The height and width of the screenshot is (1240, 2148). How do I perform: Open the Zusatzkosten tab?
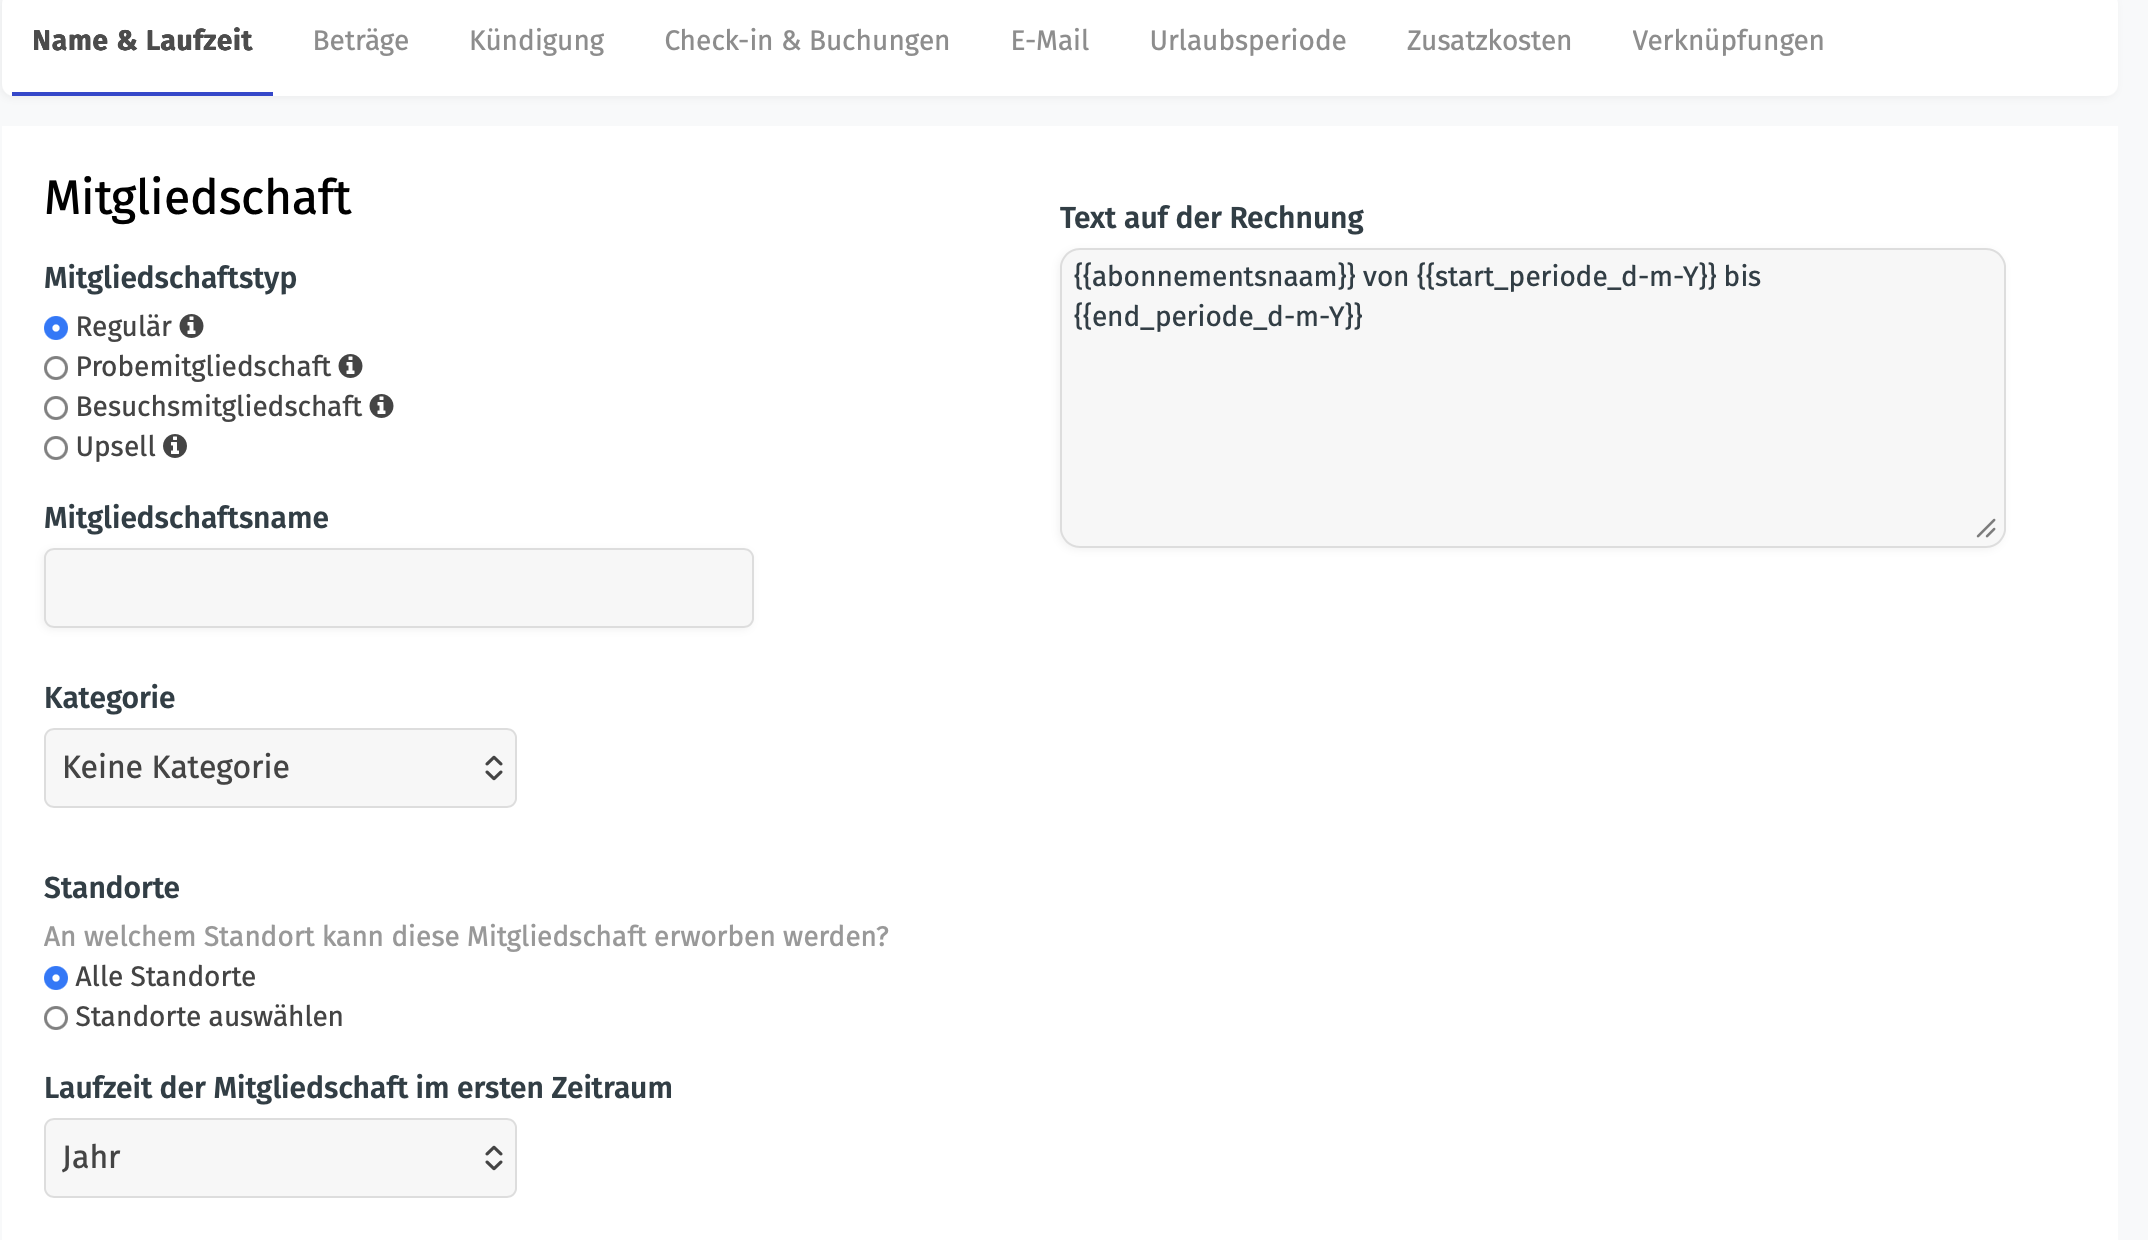pyautogui.click(x=1489, y=41)
